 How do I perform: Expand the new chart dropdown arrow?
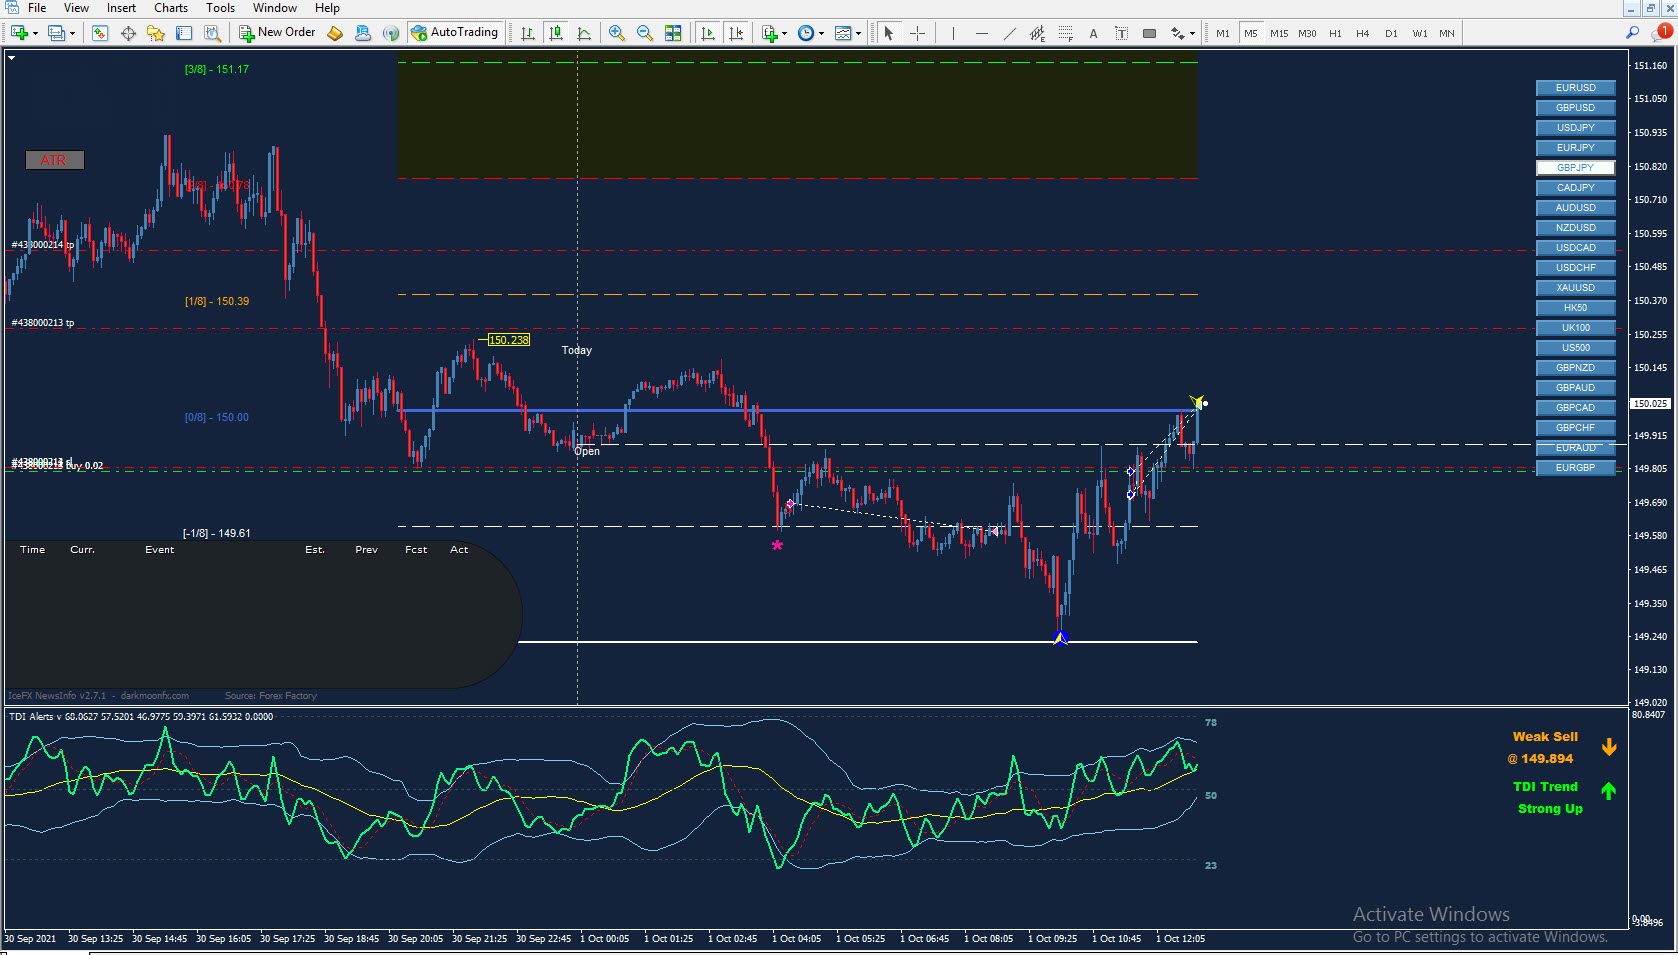pos(36,33)
